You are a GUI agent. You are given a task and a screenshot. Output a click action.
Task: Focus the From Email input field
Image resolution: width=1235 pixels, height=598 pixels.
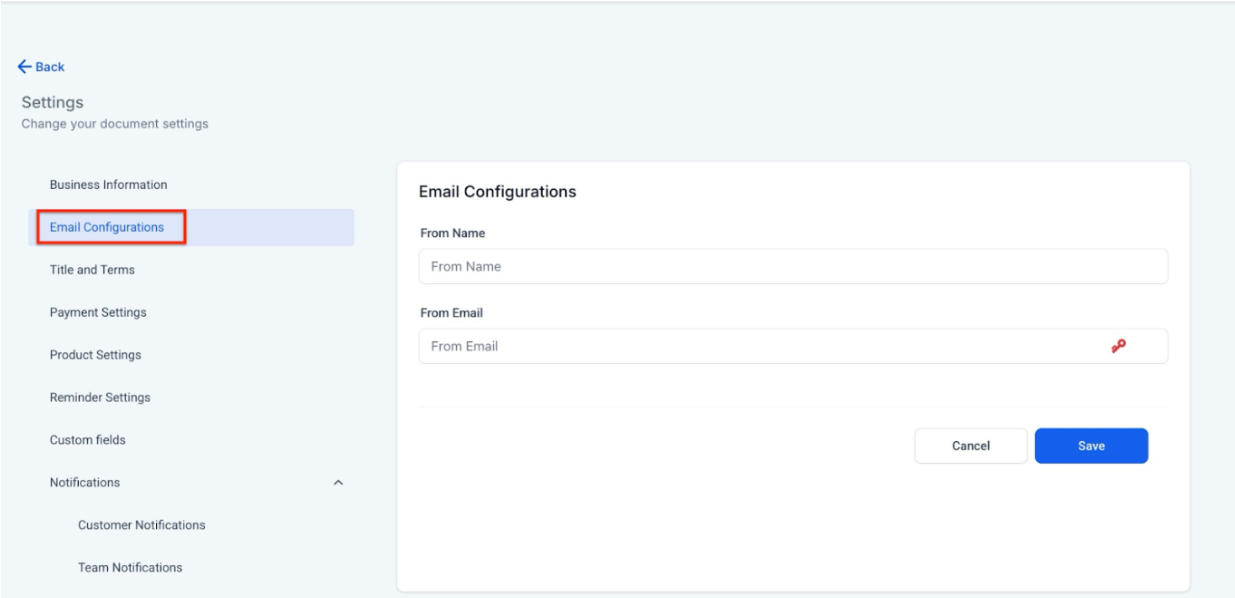(760, 346)
